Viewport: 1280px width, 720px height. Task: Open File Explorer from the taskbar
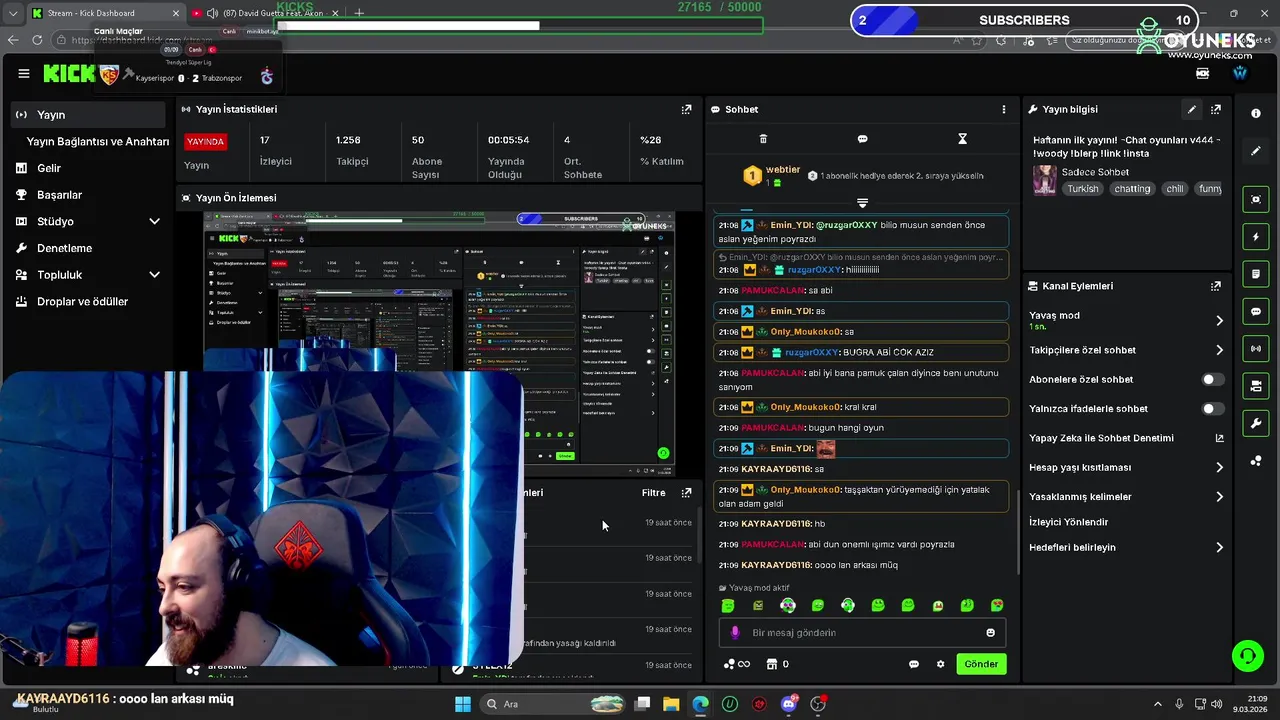click(x=671, y=704)
